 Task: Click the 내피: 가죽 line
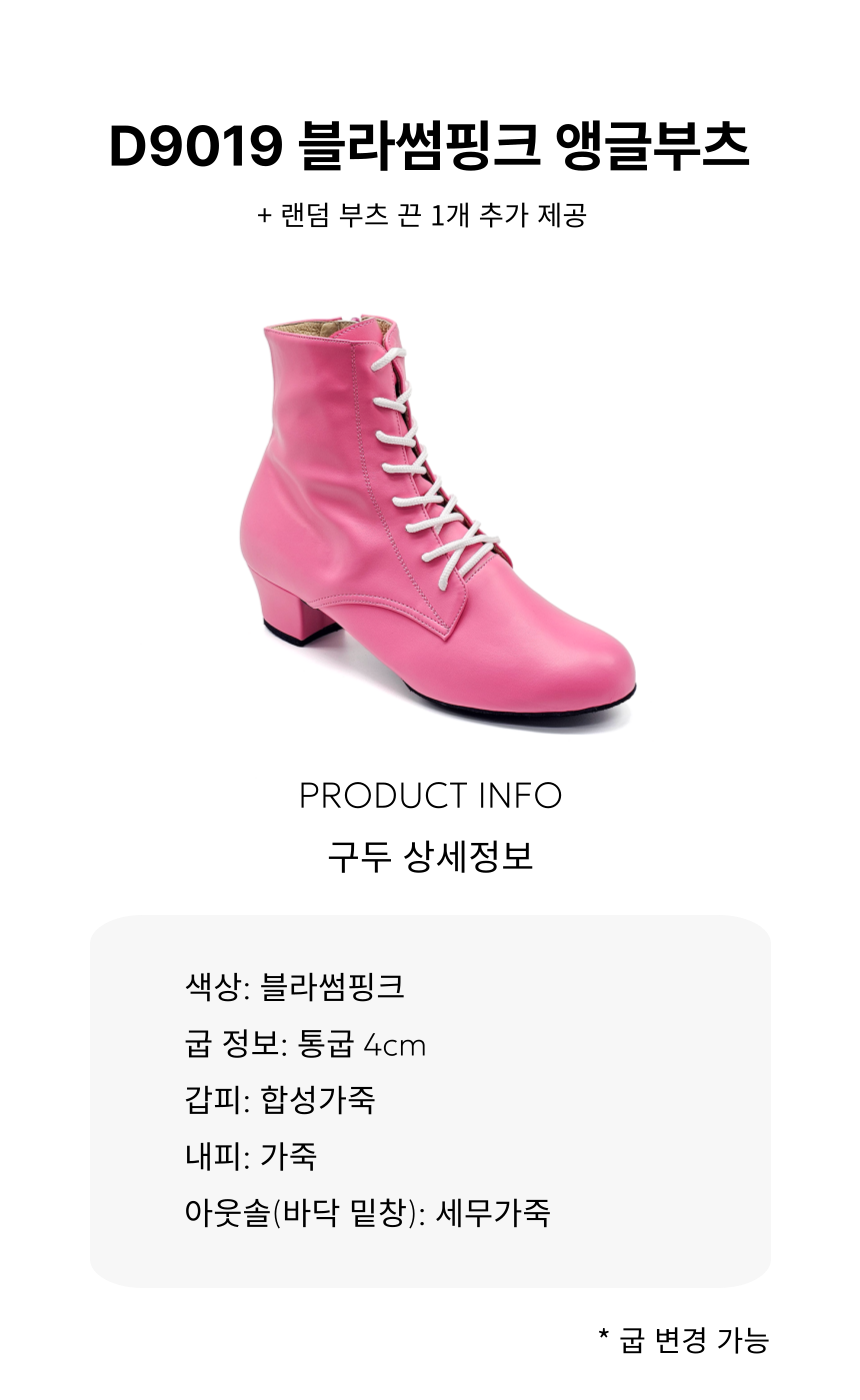[x=251, y=1157]
